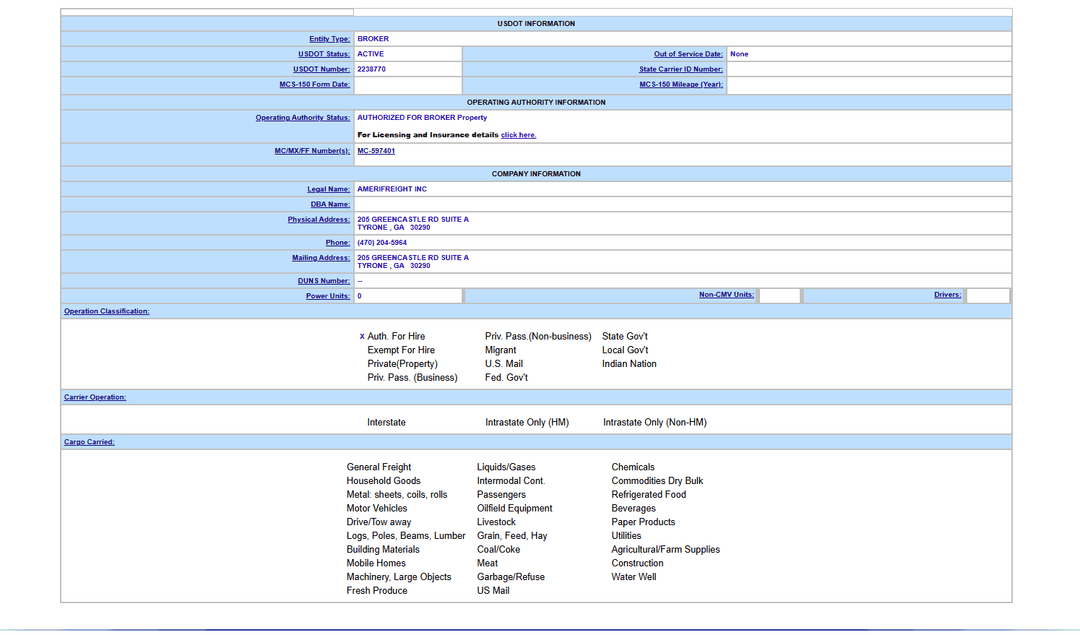Click the 'Indian Nation' classification
1080x635 pixels.
629,364
